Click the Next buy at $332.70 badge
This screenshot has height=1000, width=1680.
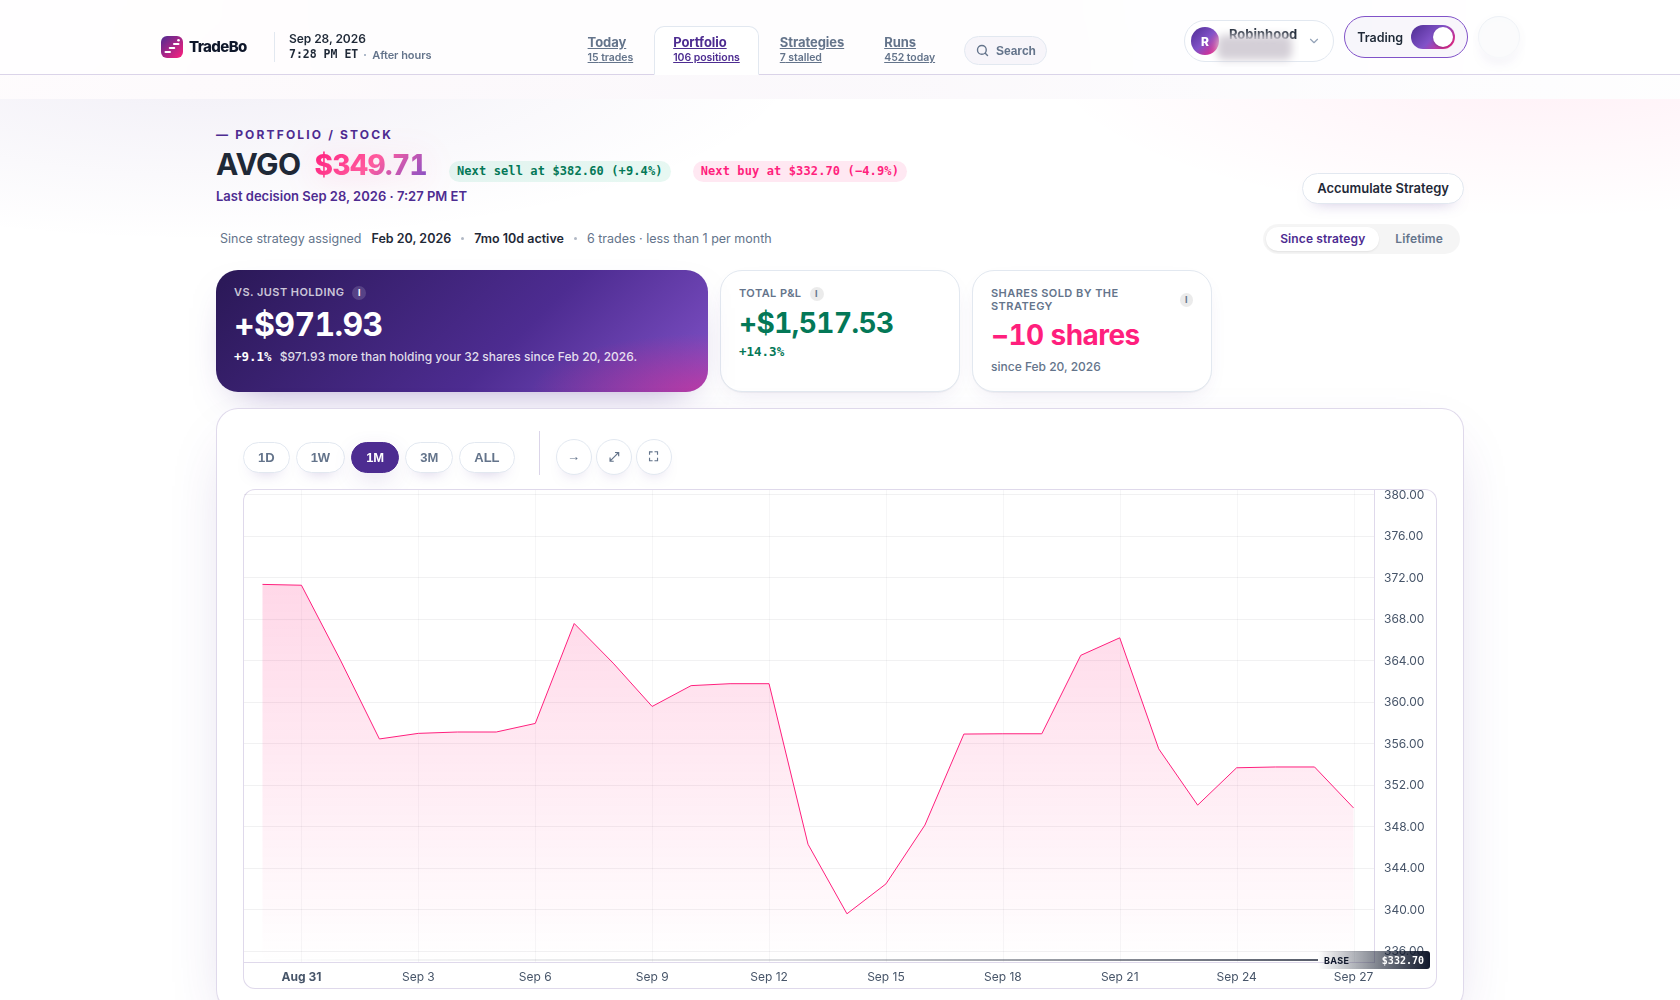[799, 171]
